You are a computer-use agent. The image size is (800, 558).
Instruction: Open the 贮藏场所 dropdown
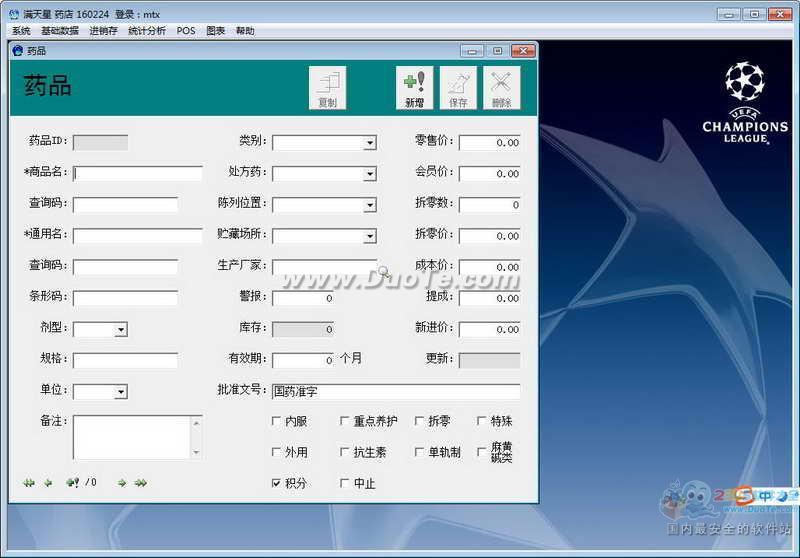pos(370,236)
